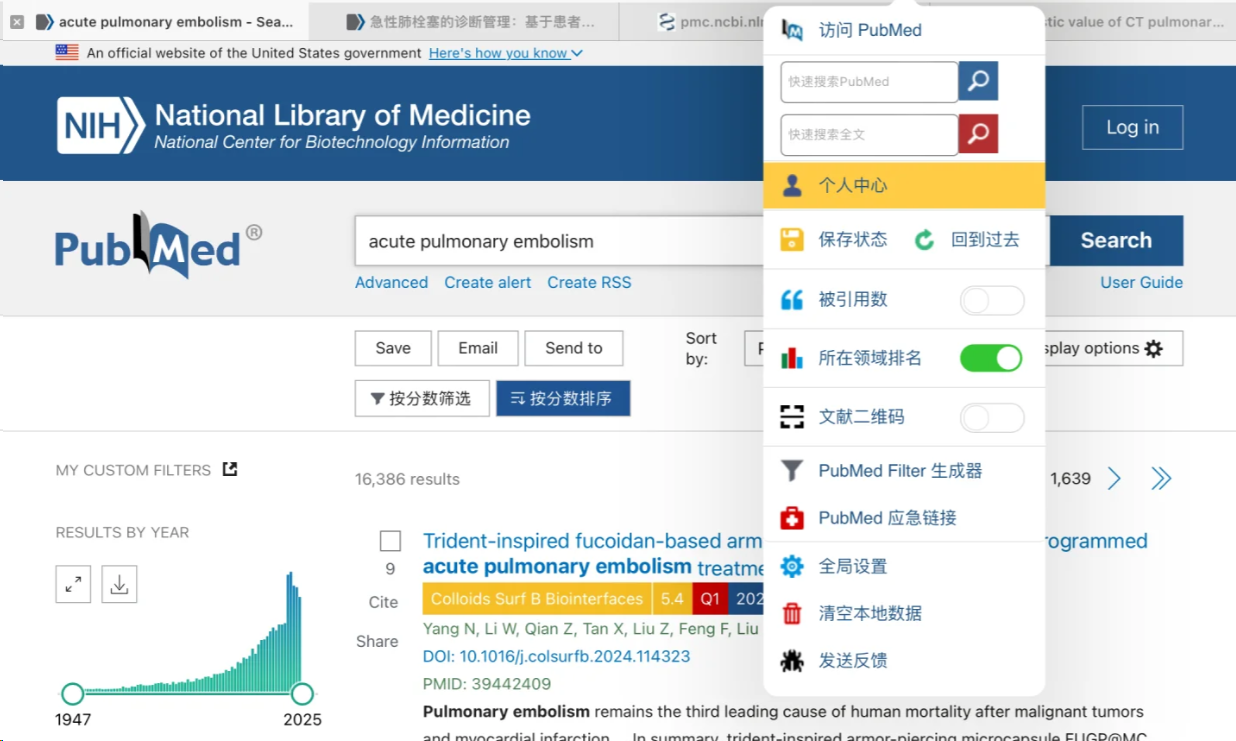Enable the 被引用数 toggle

click(992, 299)
